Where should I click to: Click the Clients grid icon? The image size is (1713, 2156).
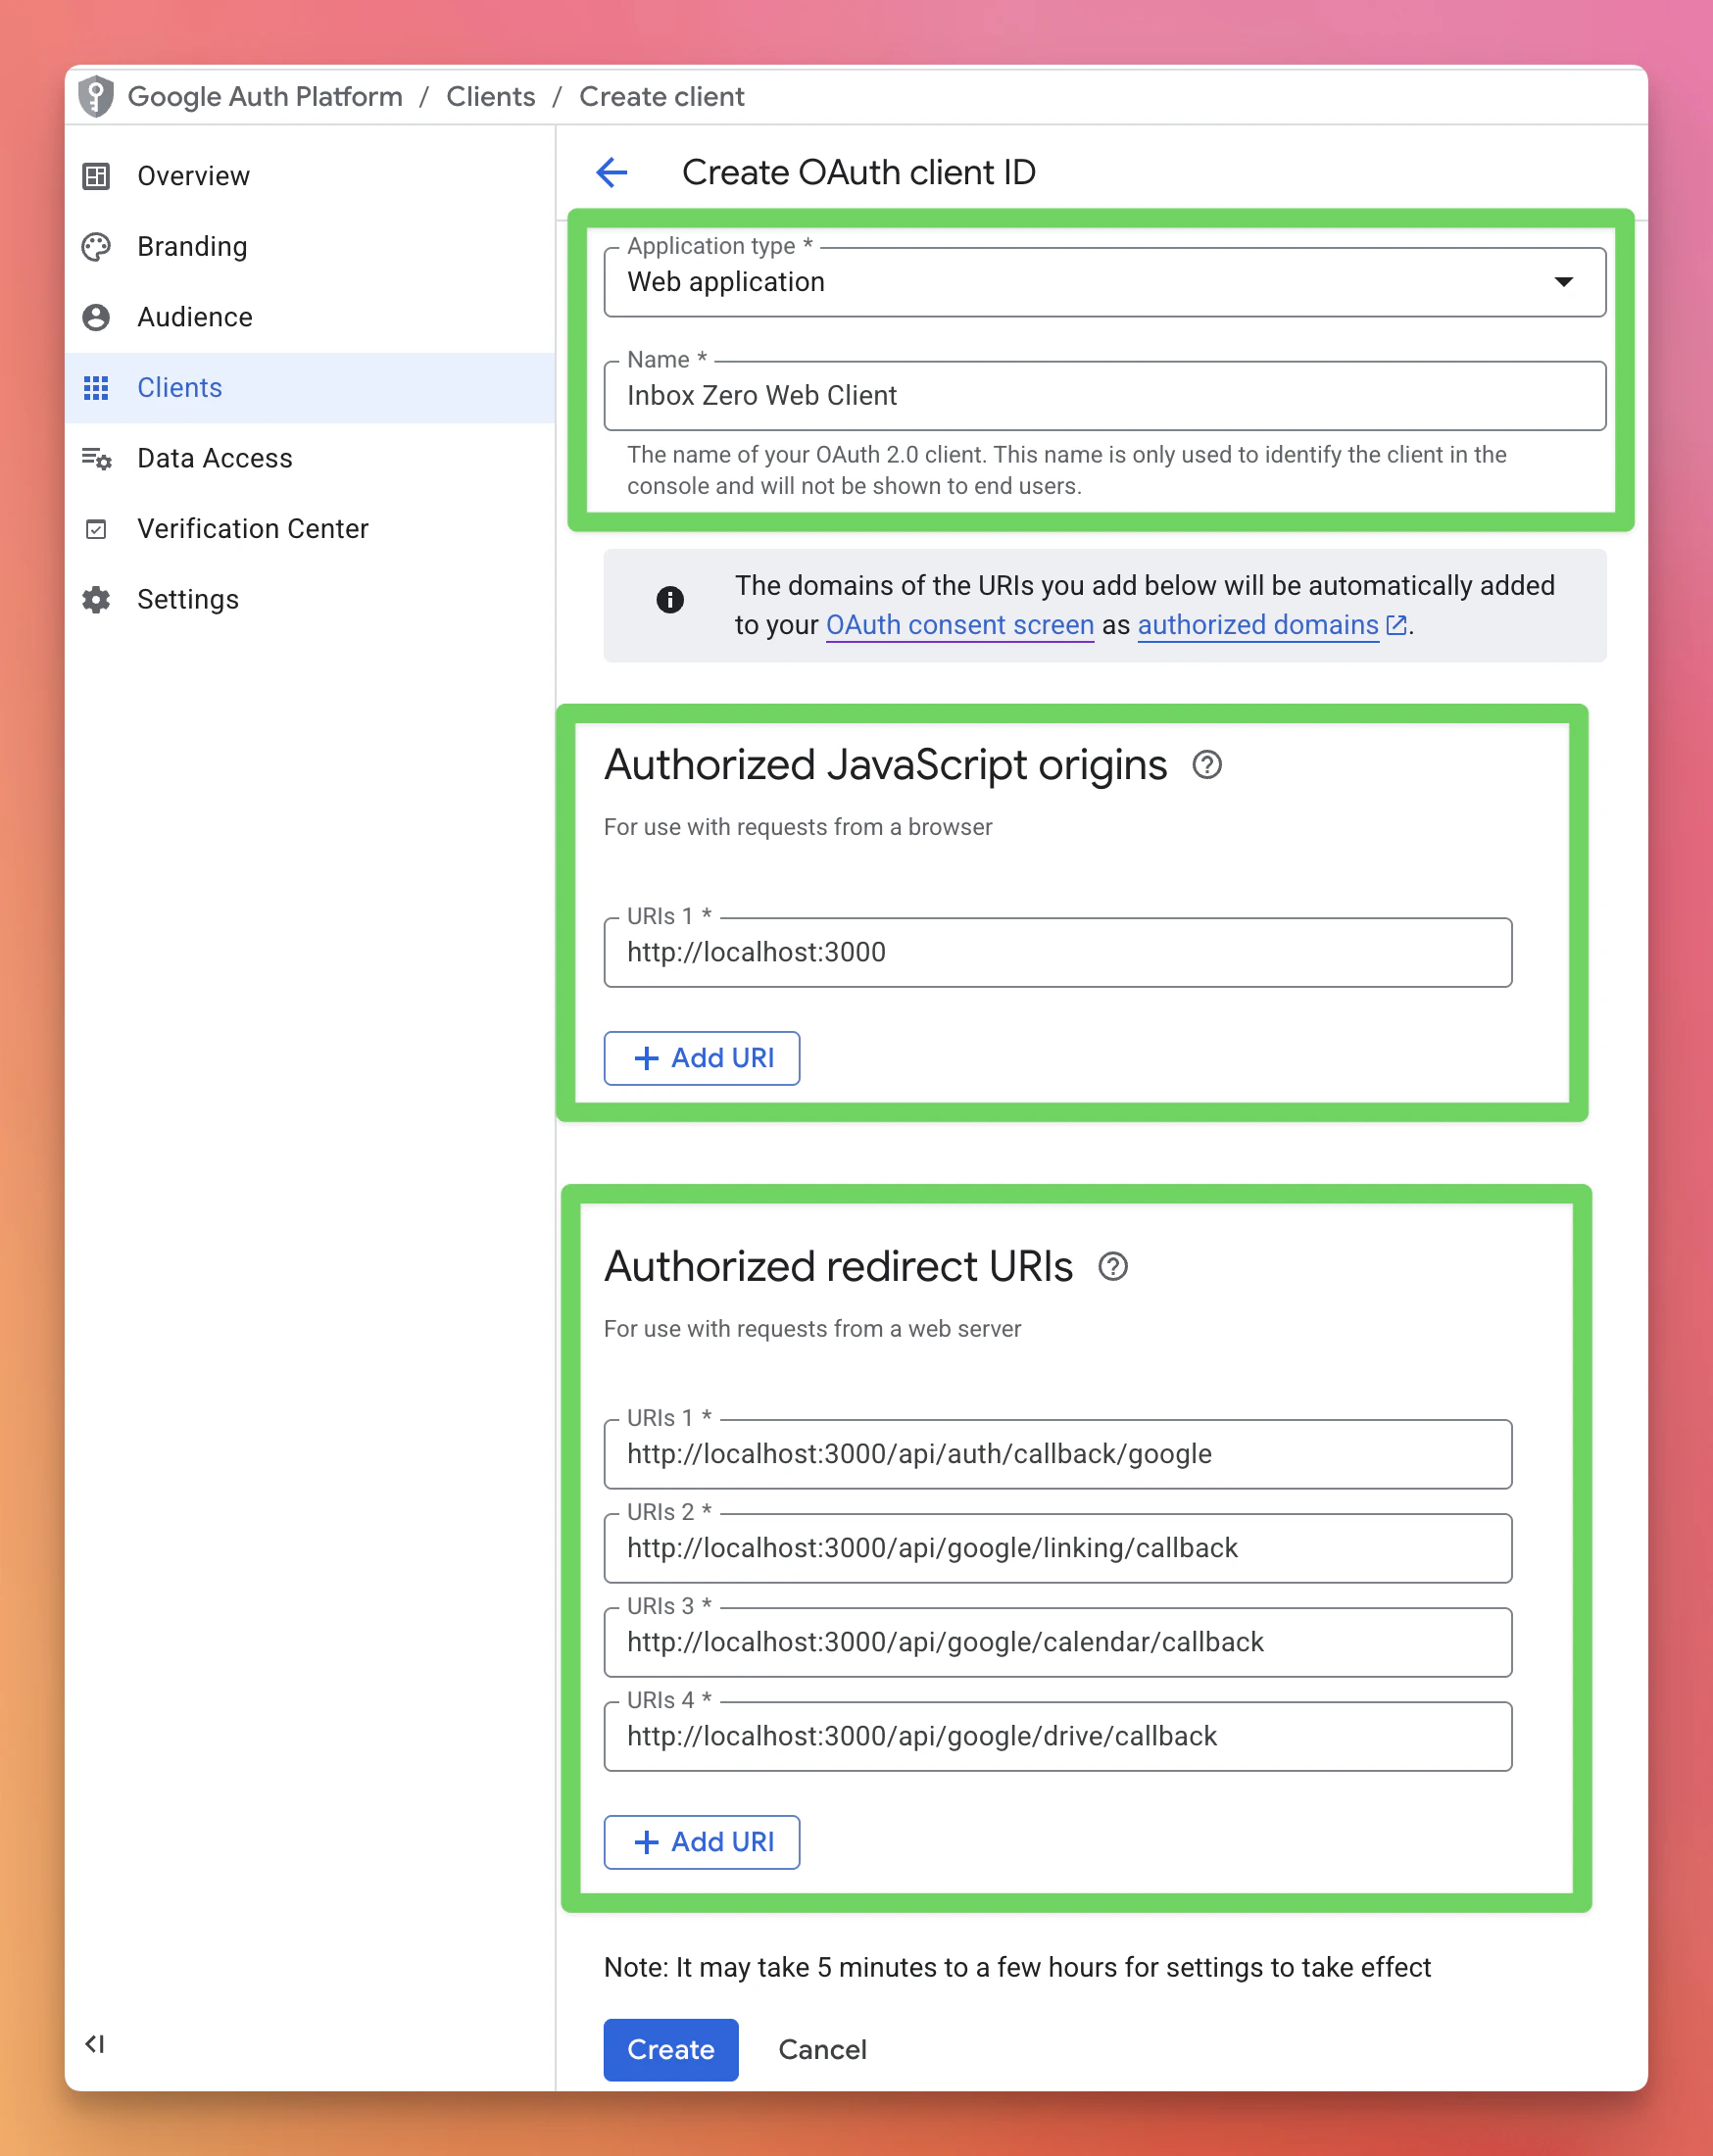point(95,388)
